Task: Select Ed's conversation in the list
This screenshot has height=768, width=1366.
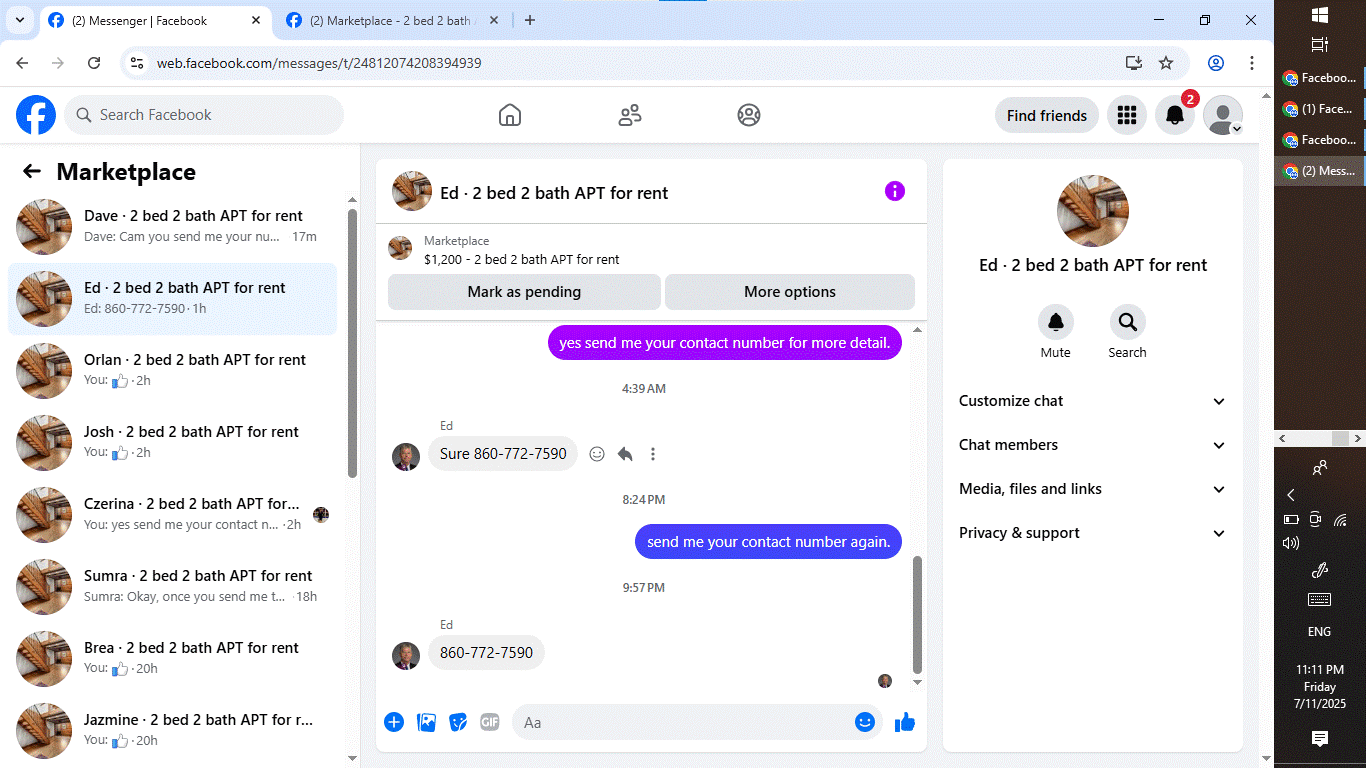Action: (x=173, y=299)
